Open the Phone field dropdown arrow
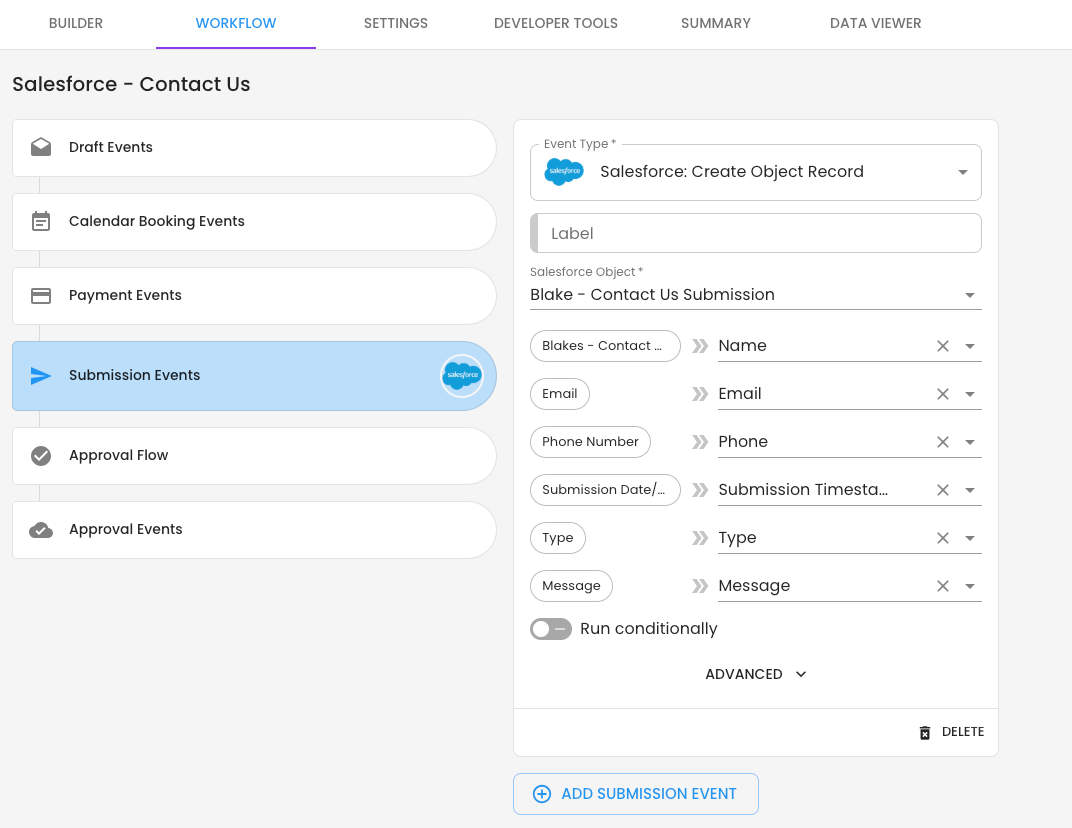This screenshot has height=828, width=1072. coord(969,442)
